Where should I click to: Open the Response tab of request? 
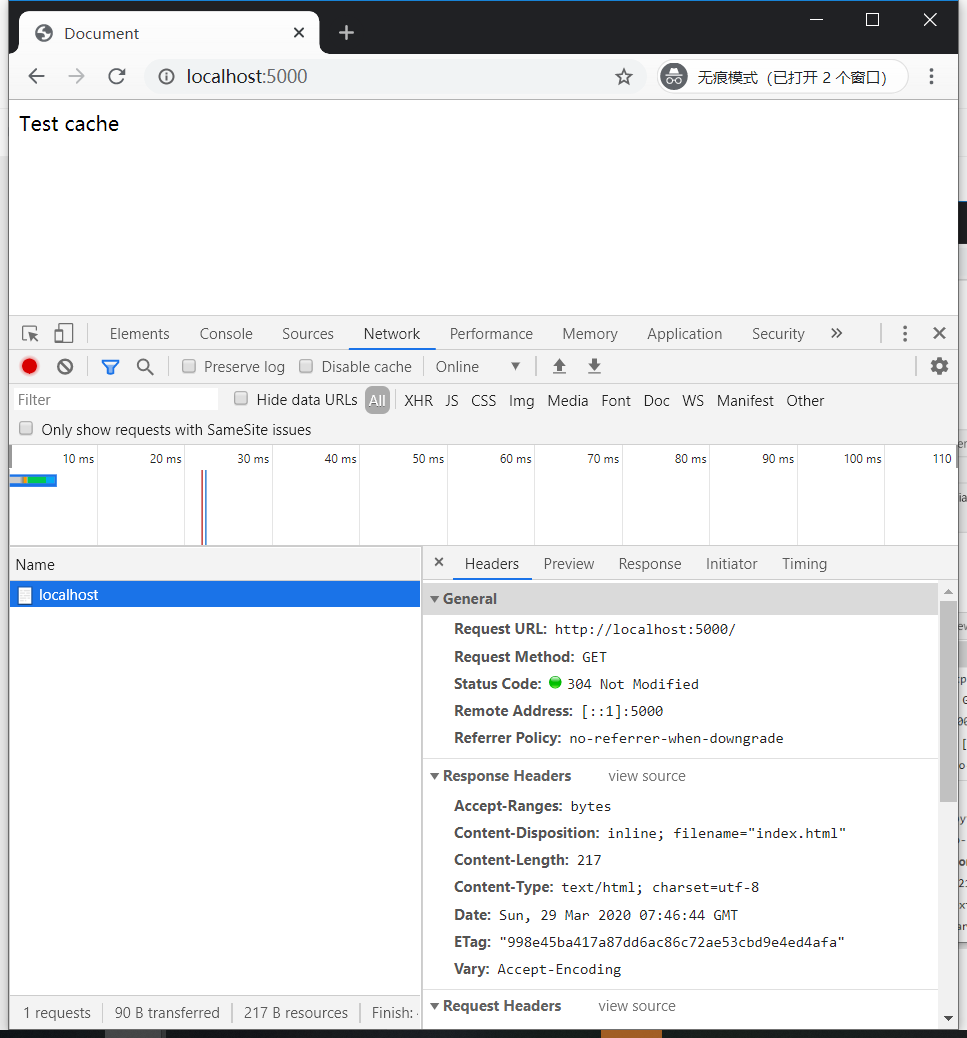(x=650, y=563)
